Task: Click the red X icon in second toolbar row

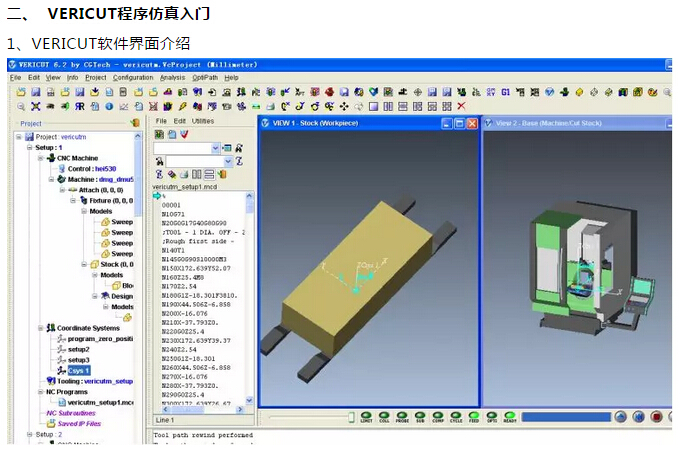Action: 461,106
